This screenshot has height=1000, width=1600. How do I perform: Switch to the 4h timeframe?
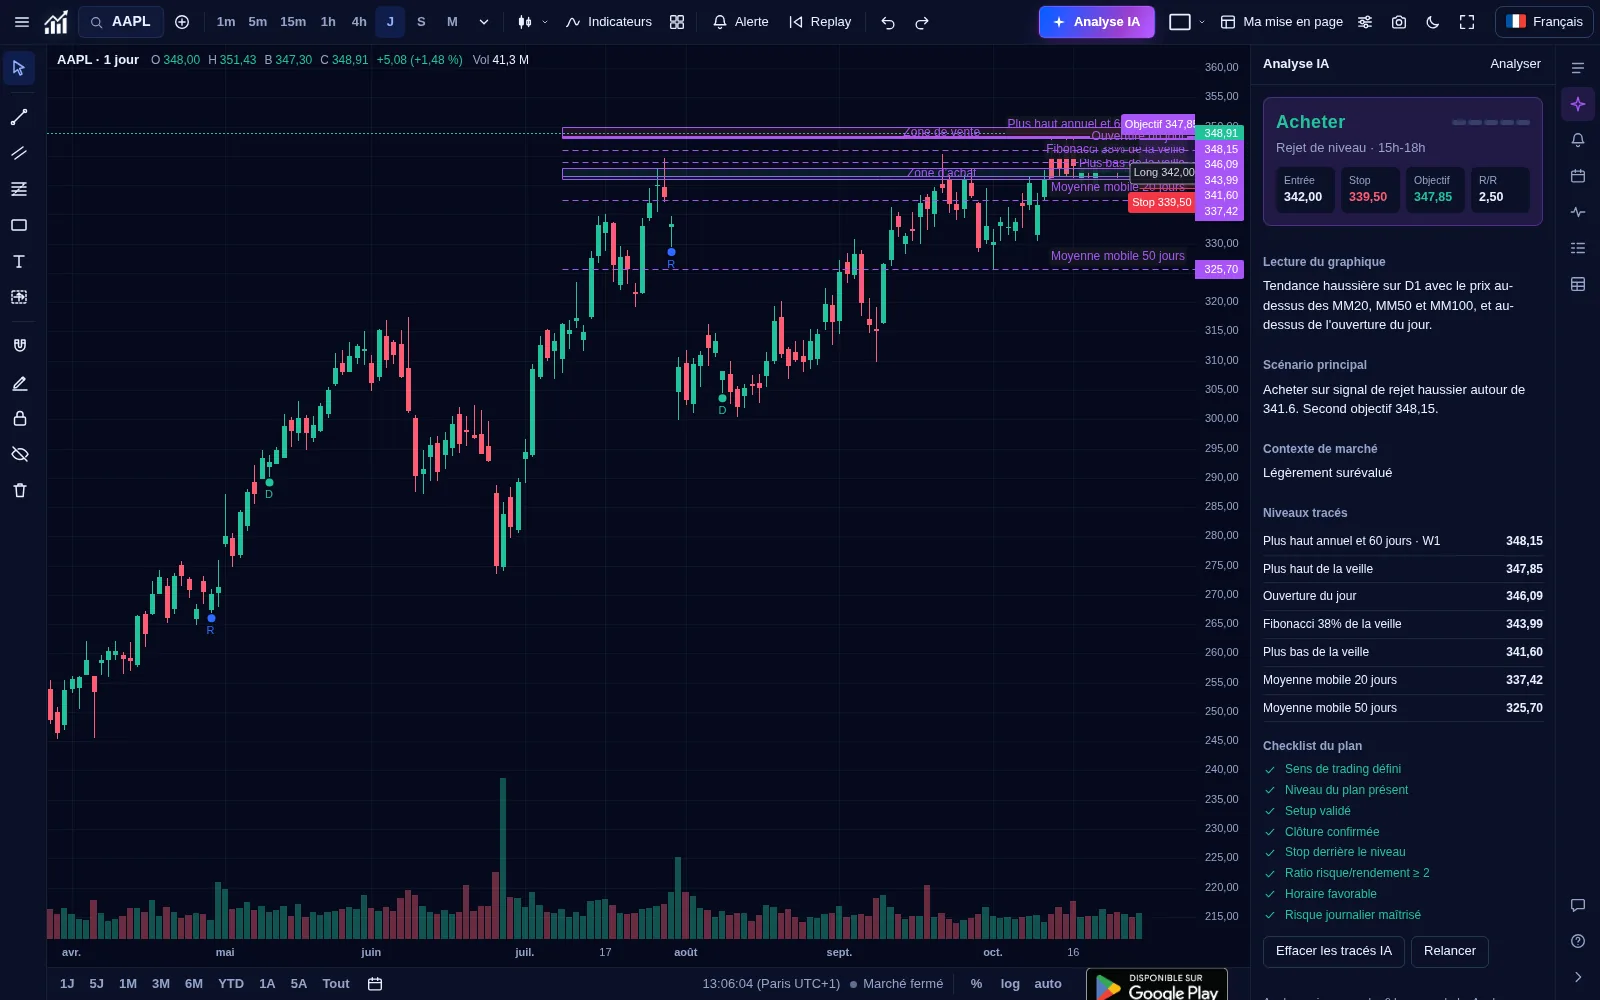[x=359, y=22]
